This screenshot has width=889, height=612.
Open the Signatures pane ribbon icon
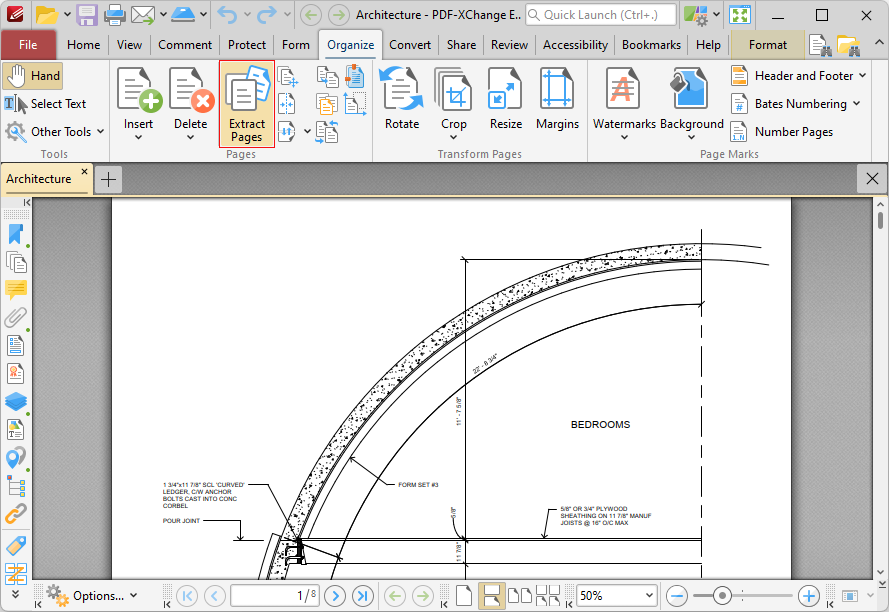[16, 374]
